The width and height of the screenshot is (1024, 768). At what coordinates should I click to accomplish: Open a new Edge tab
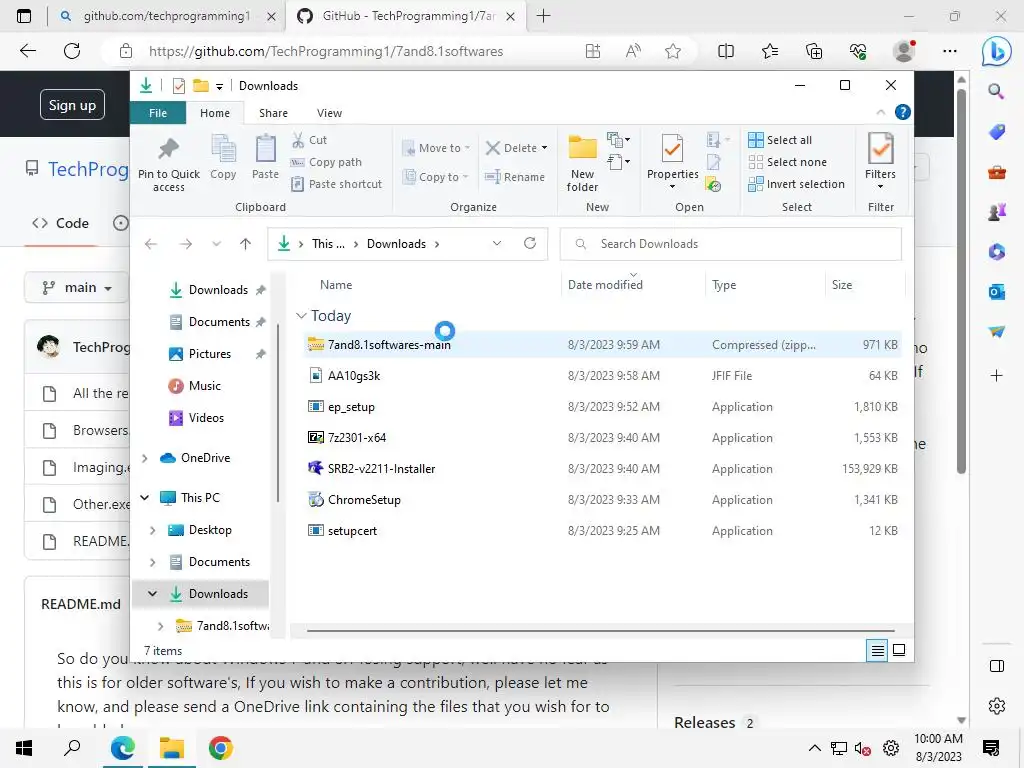click(x=543, y=16)
